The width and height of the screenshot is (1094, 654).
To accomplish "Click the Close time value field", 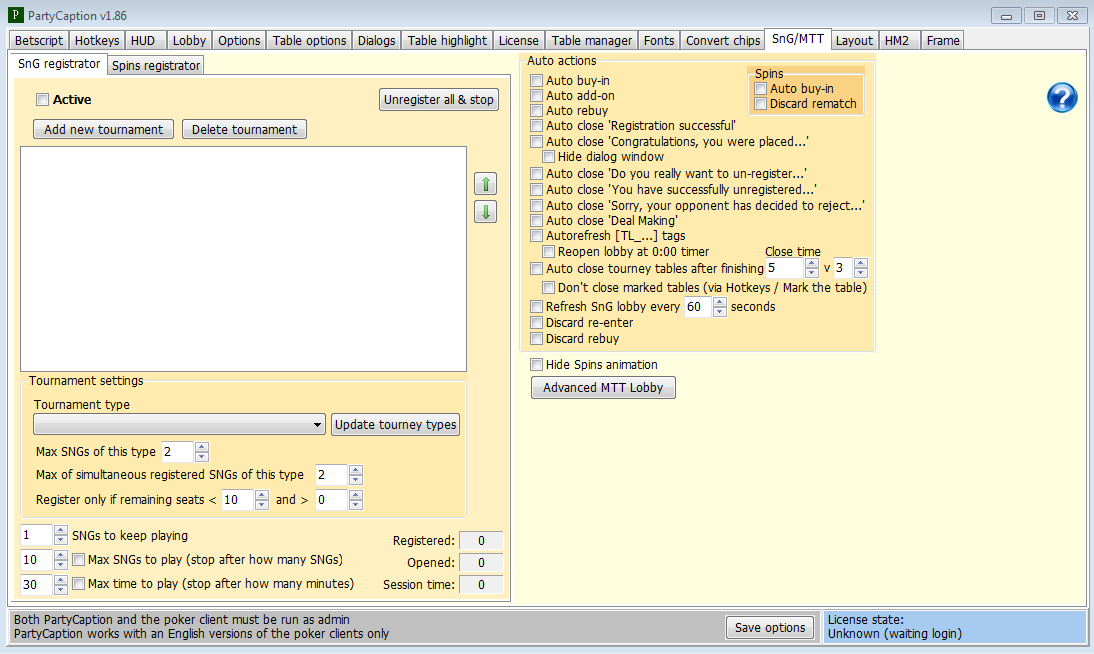I will point(785,268).
